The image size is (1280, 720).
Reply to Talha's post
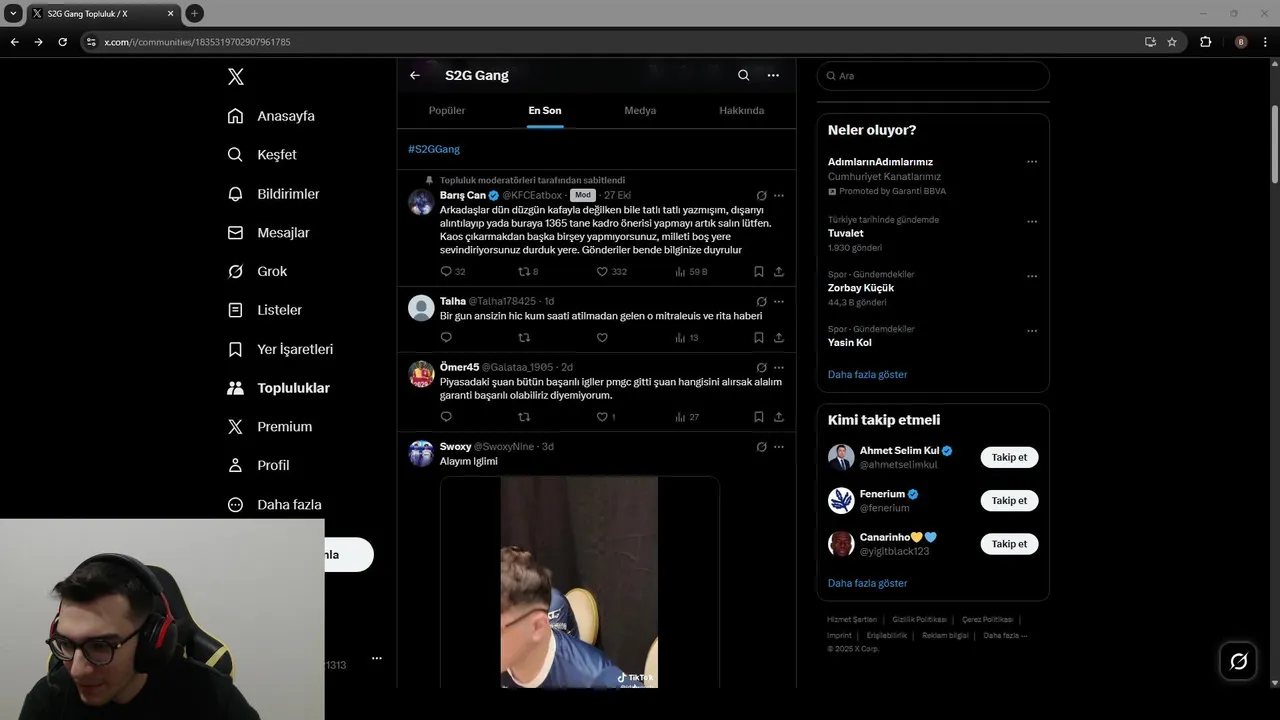tap(446, 337)
